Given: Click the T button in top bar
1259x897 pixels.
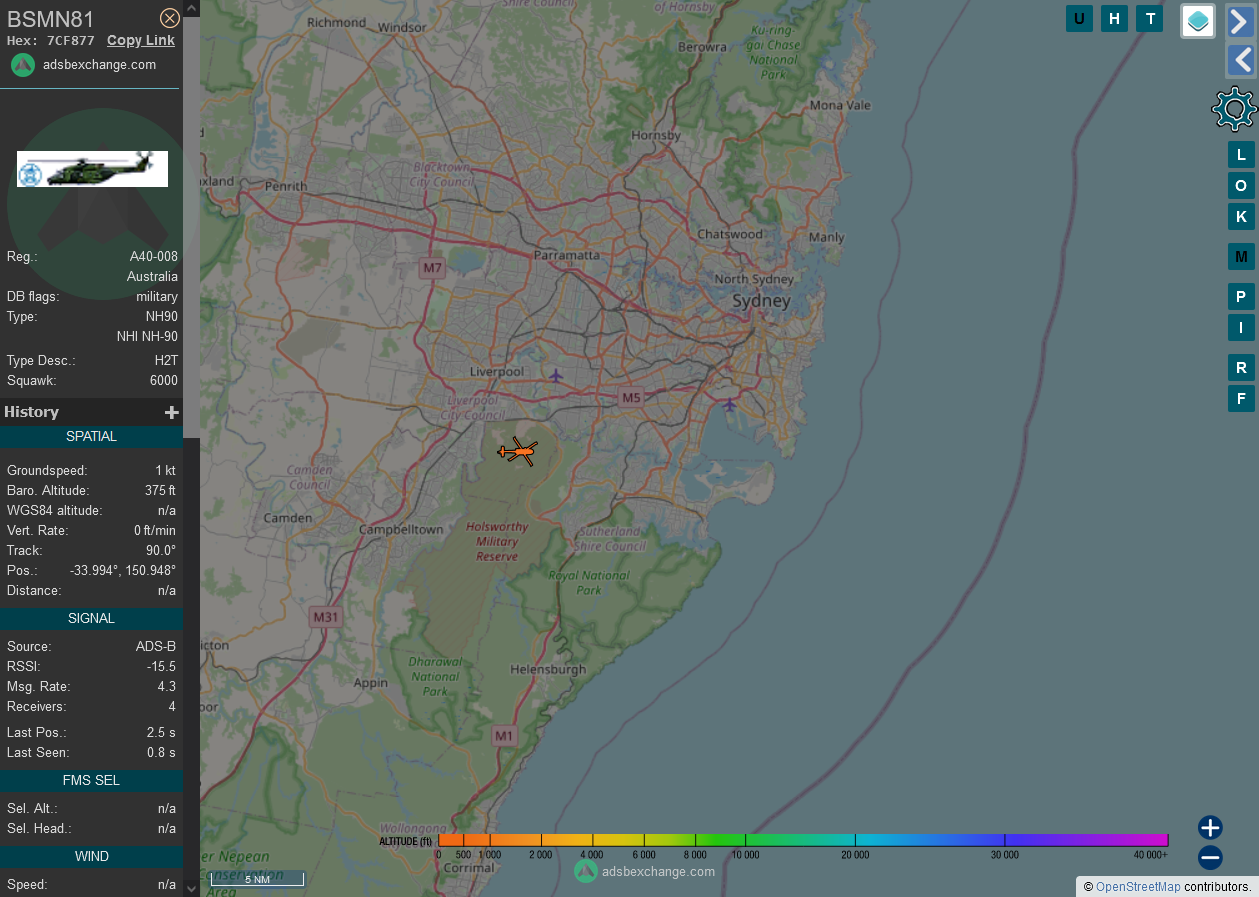Looking at the screenshot, I should point(1150,19).
